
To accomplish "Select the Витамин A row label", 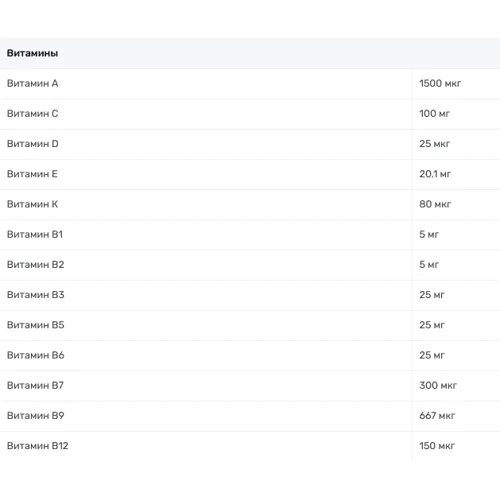I will click(33, 83).
